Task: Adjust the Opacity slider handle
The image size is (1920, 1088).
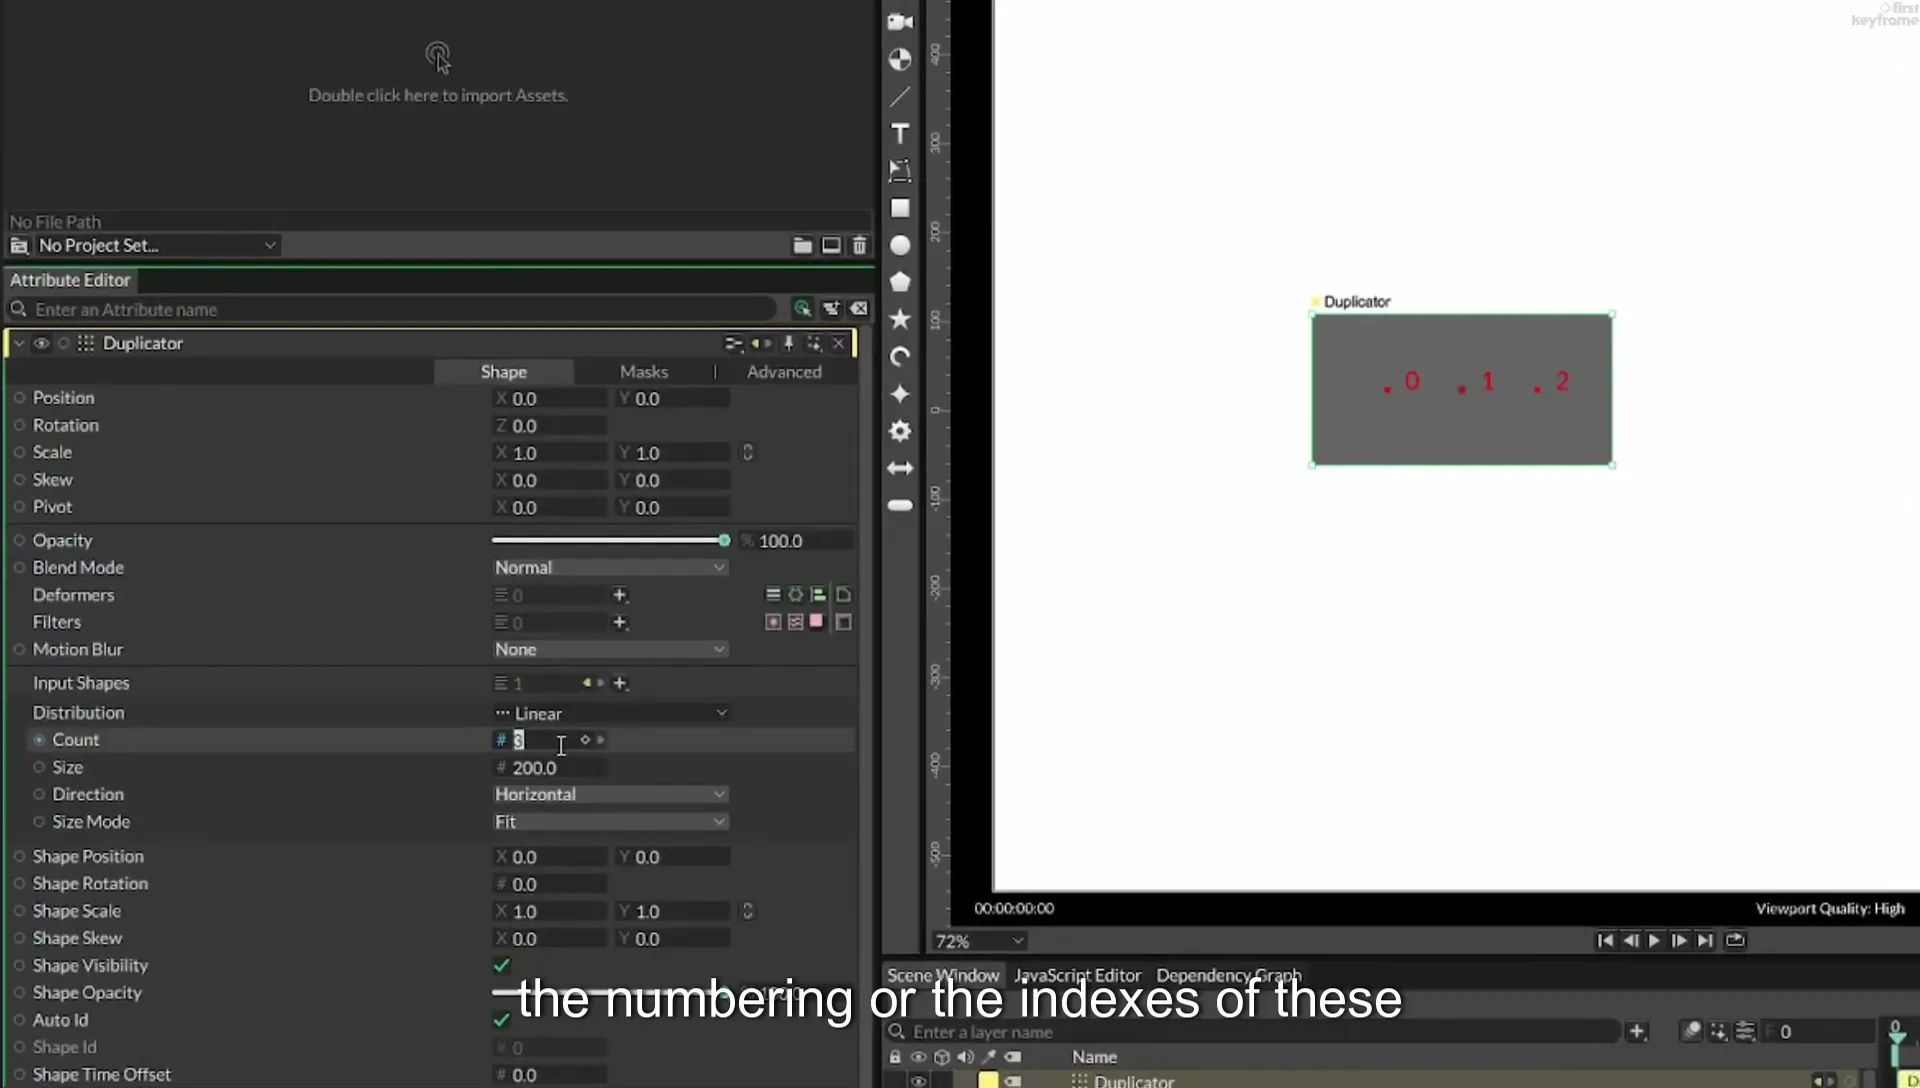Action: click(724, 540)
